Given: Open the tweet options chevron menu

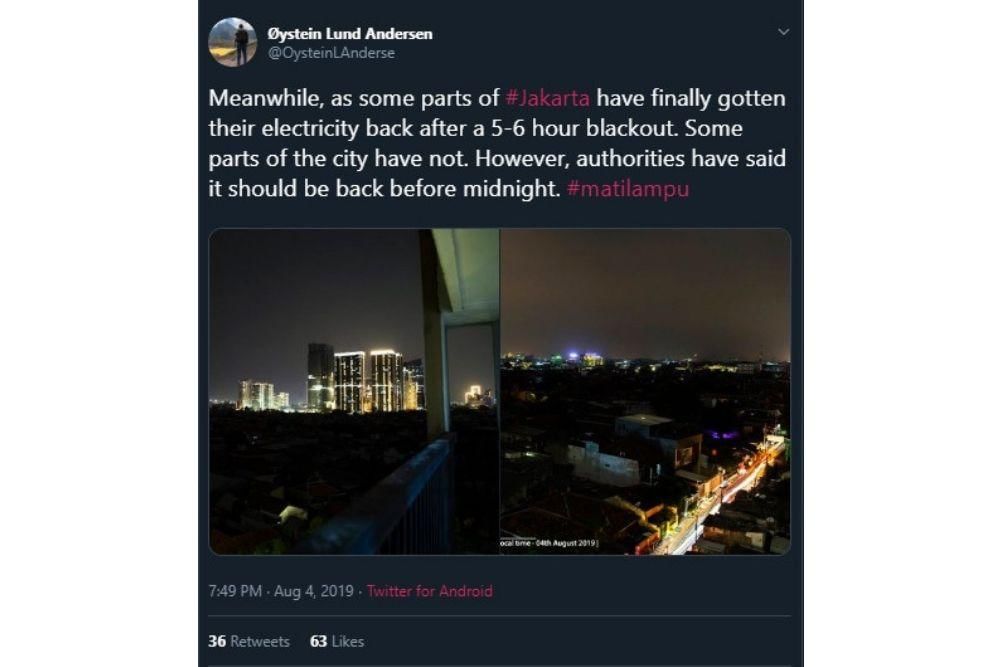Looking at the screenshot, I should click(x=783, y=32).
